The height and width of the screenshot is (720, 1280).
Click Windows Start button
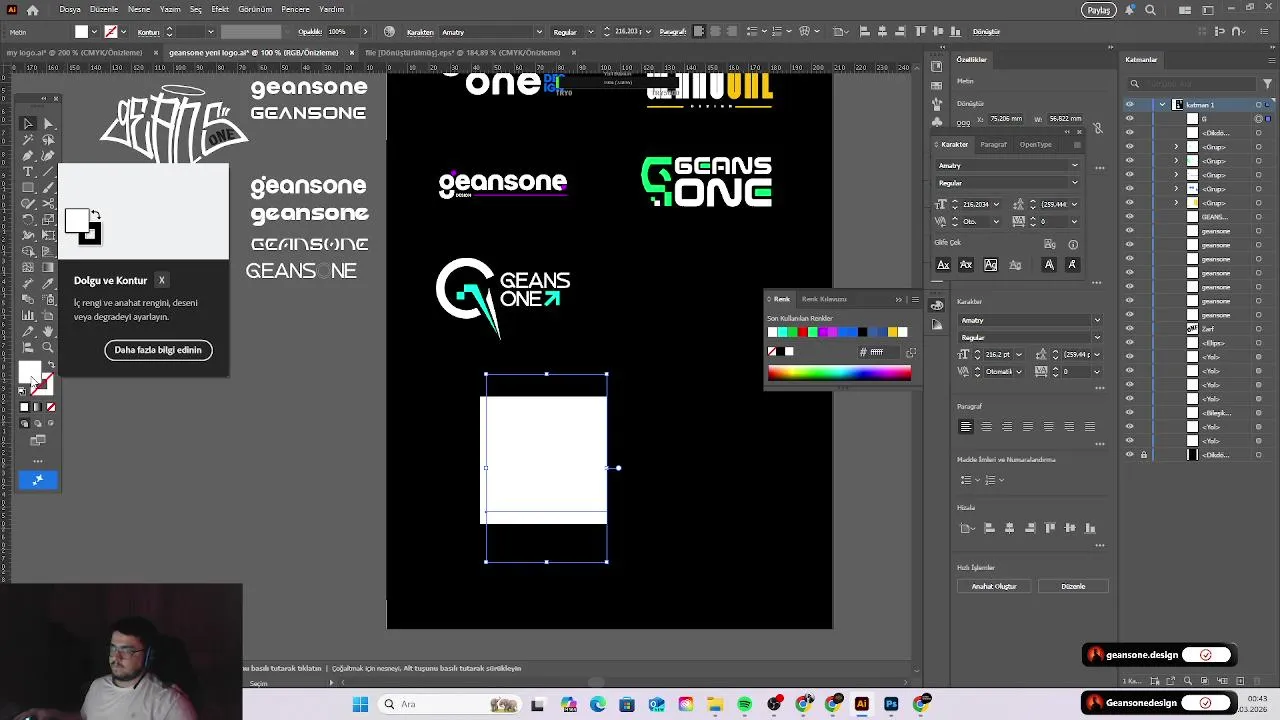pos(360,705)
